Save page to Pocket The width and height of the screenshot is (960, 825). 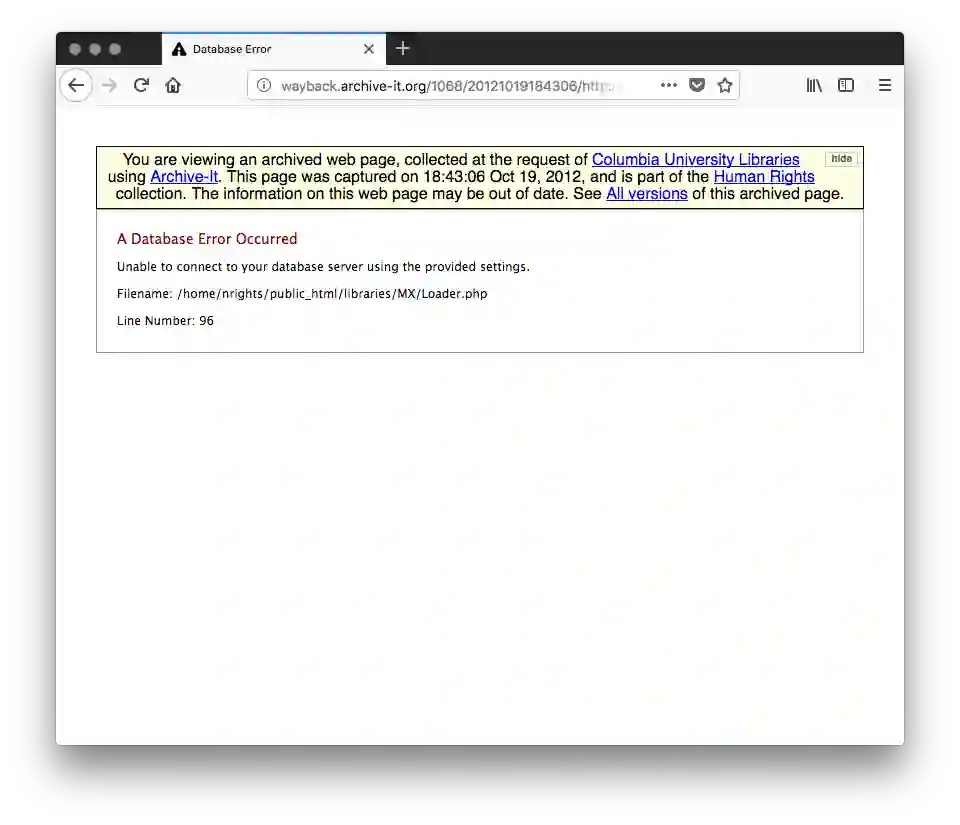point(697,85)
